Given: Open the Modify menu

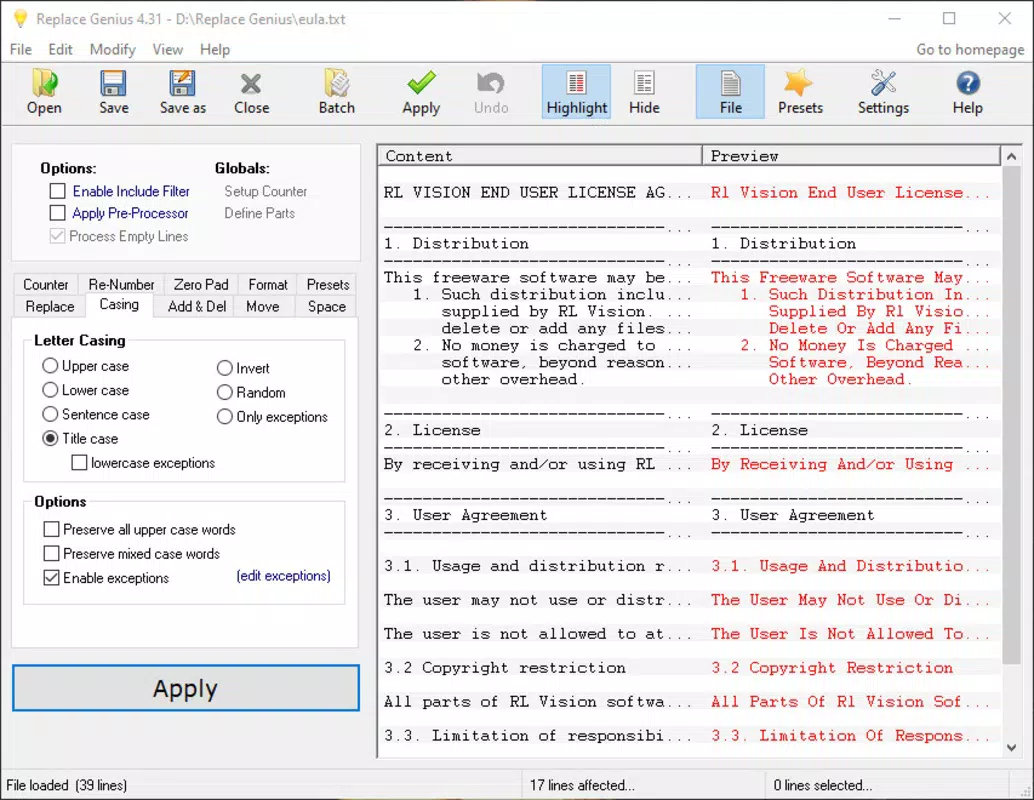Looking at the screenshot, I should click(112, 49).
